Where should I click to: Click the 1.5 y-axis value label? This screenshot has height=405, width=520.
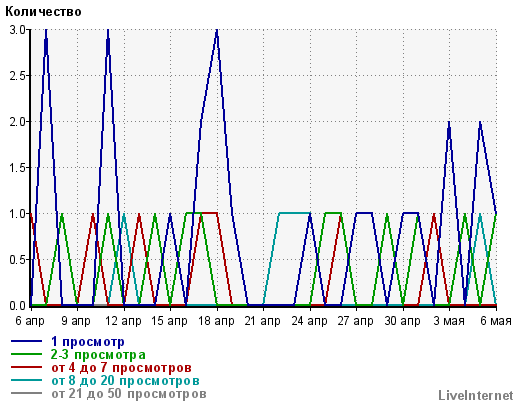tap(17, 168)
